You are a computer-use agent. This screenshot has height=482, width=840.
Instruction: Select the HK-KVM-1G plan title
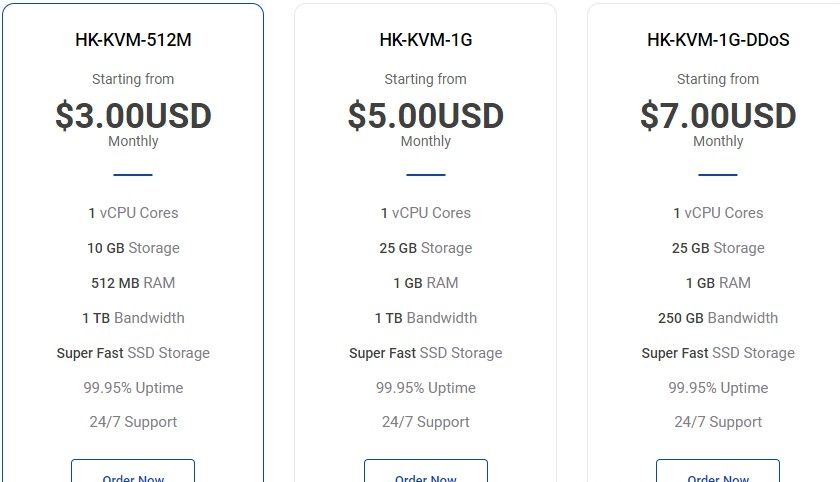point(426,40)
